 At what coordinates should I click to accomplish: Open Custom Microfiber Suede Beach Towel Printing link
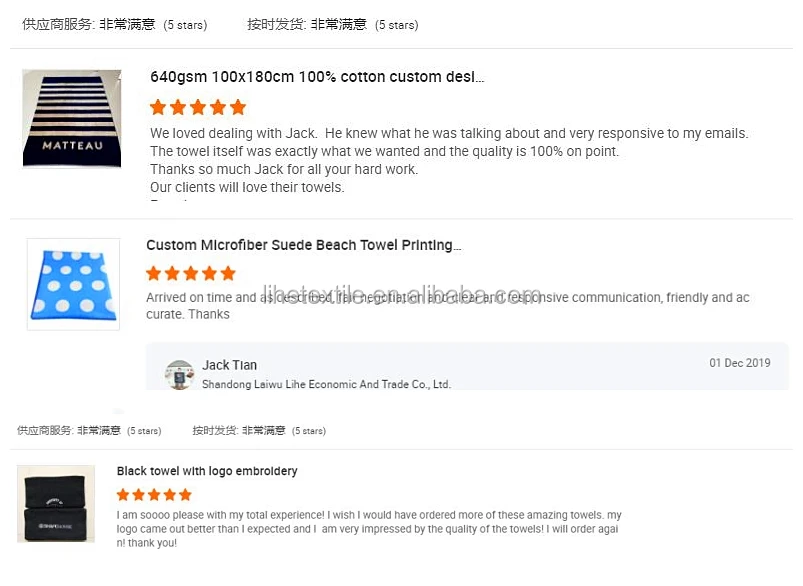304,245
